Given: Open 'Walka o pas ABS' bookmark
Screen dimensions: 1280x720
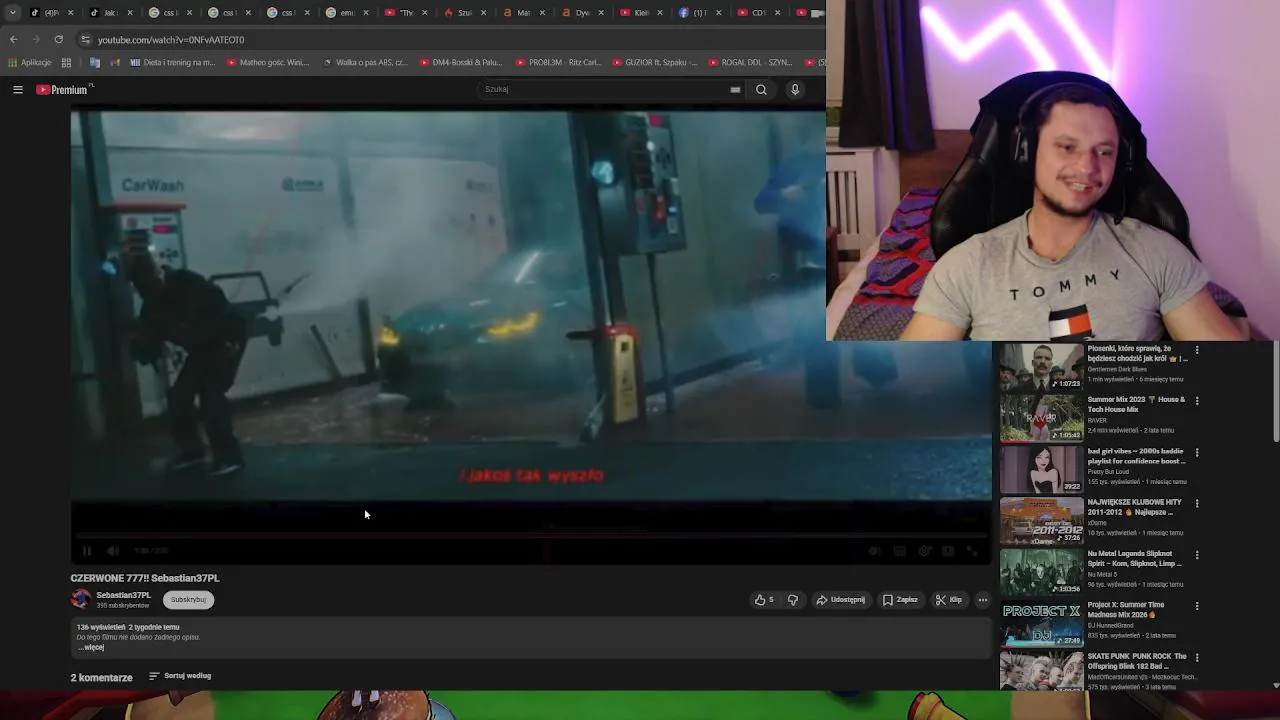Looking at the screenshot, I should click(365, 62).
